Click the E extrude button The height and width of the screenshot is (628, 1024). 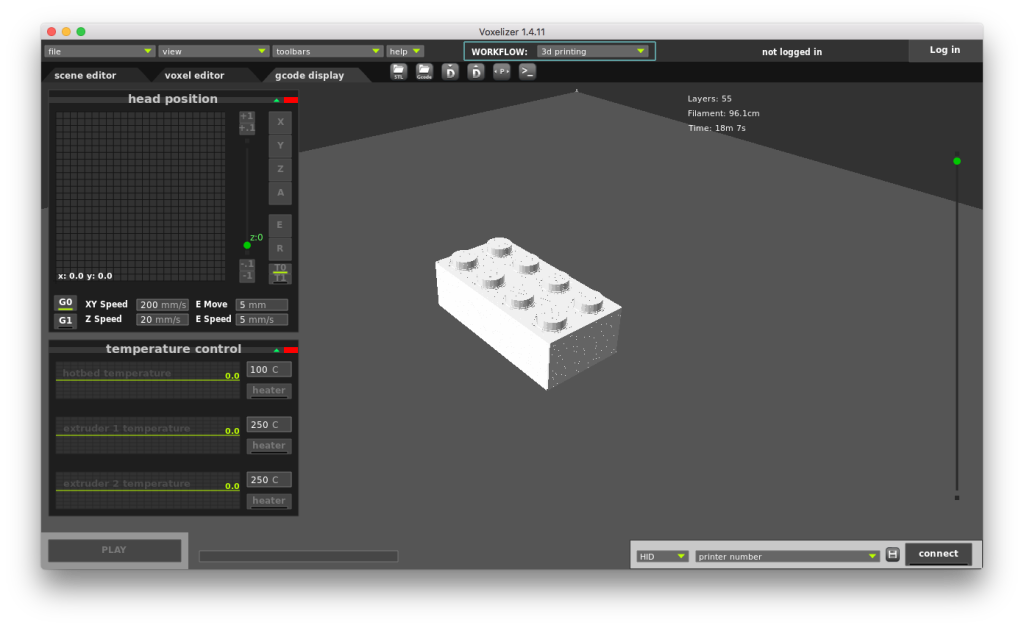280,225
